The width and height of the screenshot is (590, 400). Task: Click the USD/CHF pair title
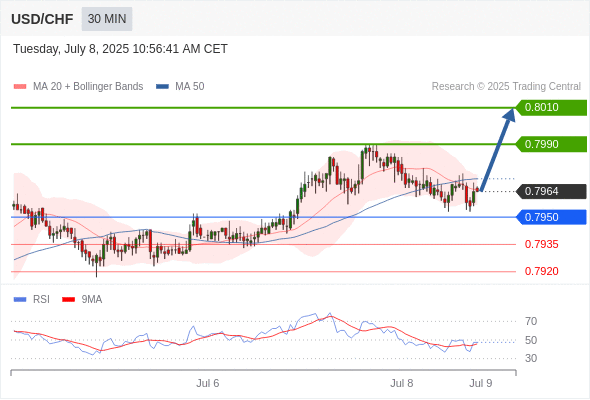[x=42, y=19]
